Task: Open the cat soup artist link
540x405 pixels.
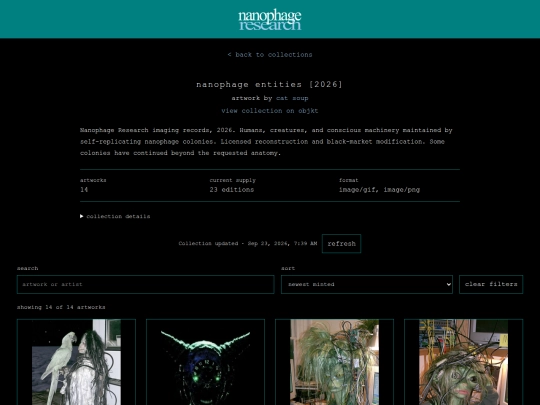Action: (292, 98)
